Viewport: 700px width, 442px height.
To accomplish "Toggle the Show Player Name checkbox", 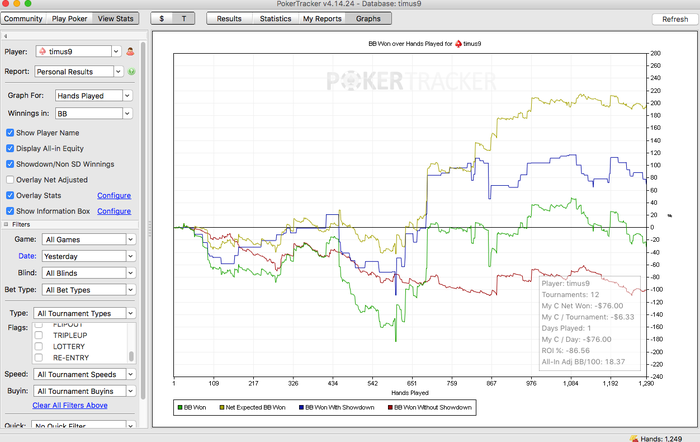I will (10, 133).
